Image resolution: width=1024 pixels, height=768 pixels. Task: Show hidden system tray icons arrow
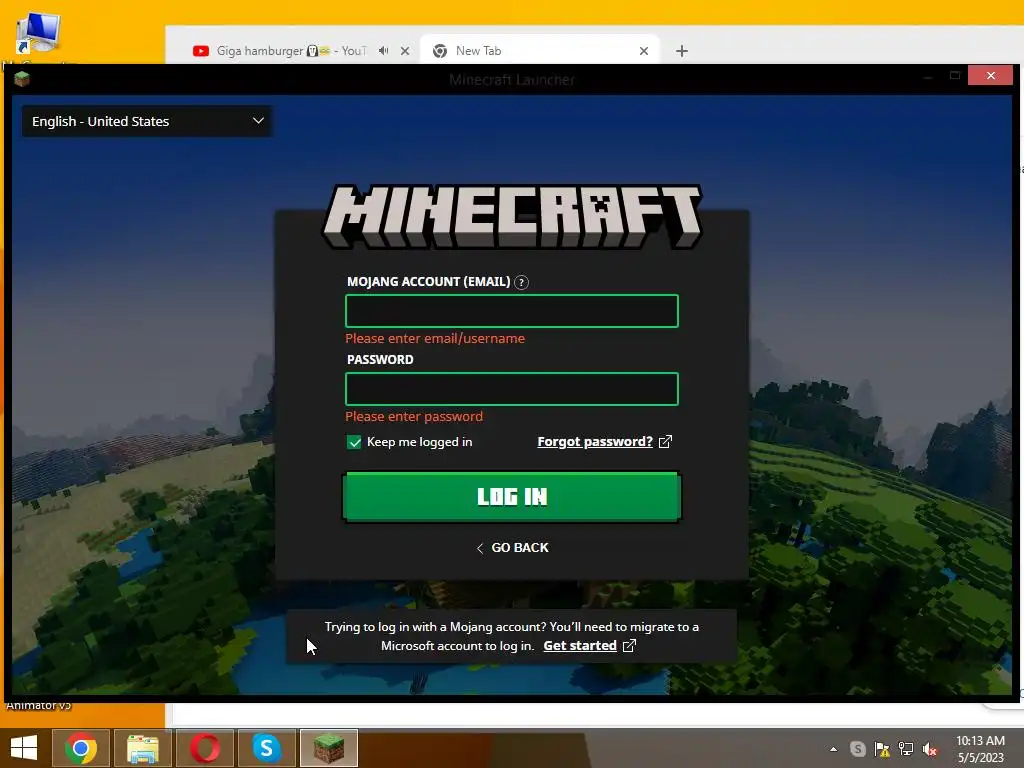point(833,749)
